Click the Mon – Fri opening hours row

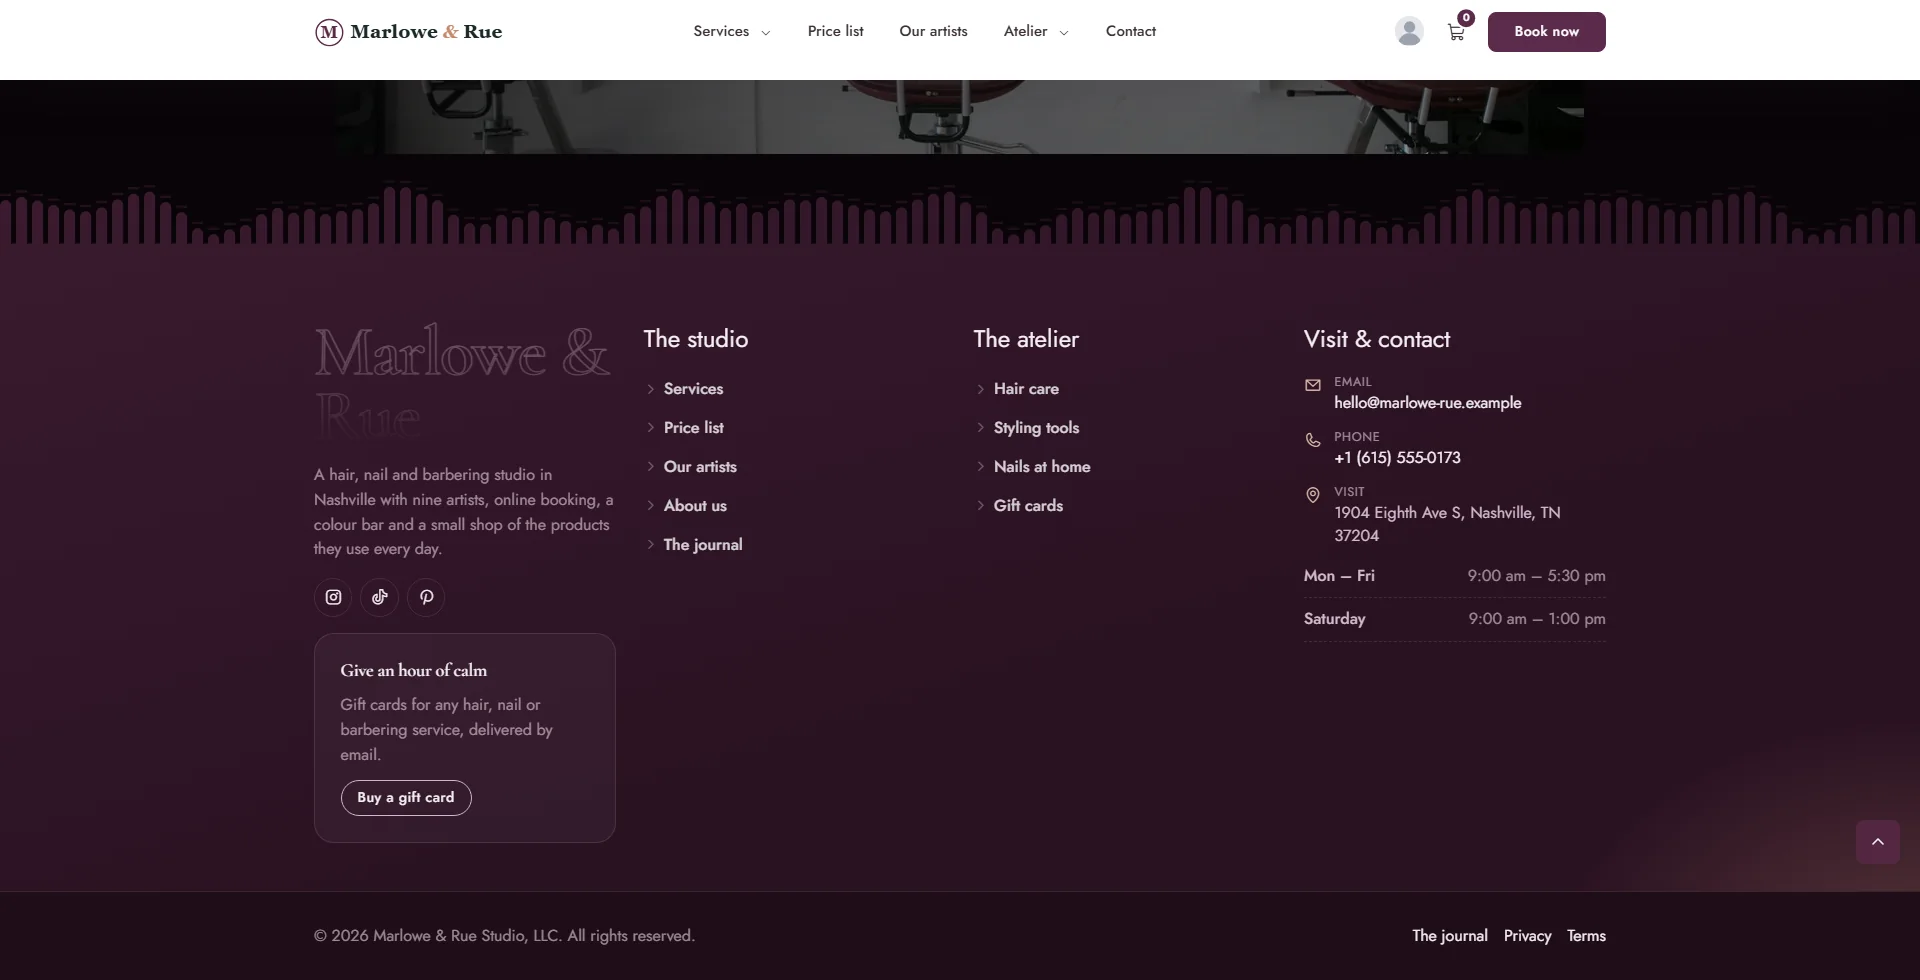(x=1454, y=576)
